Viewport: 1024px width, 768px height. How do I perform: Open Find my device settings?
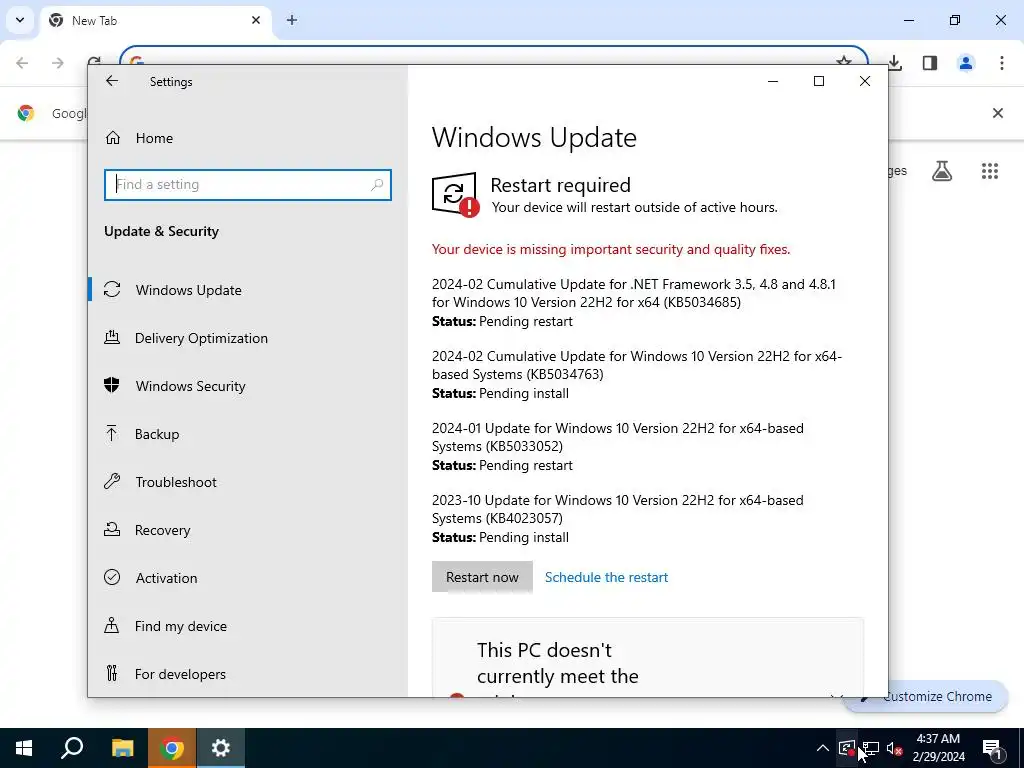click(248, 626)
